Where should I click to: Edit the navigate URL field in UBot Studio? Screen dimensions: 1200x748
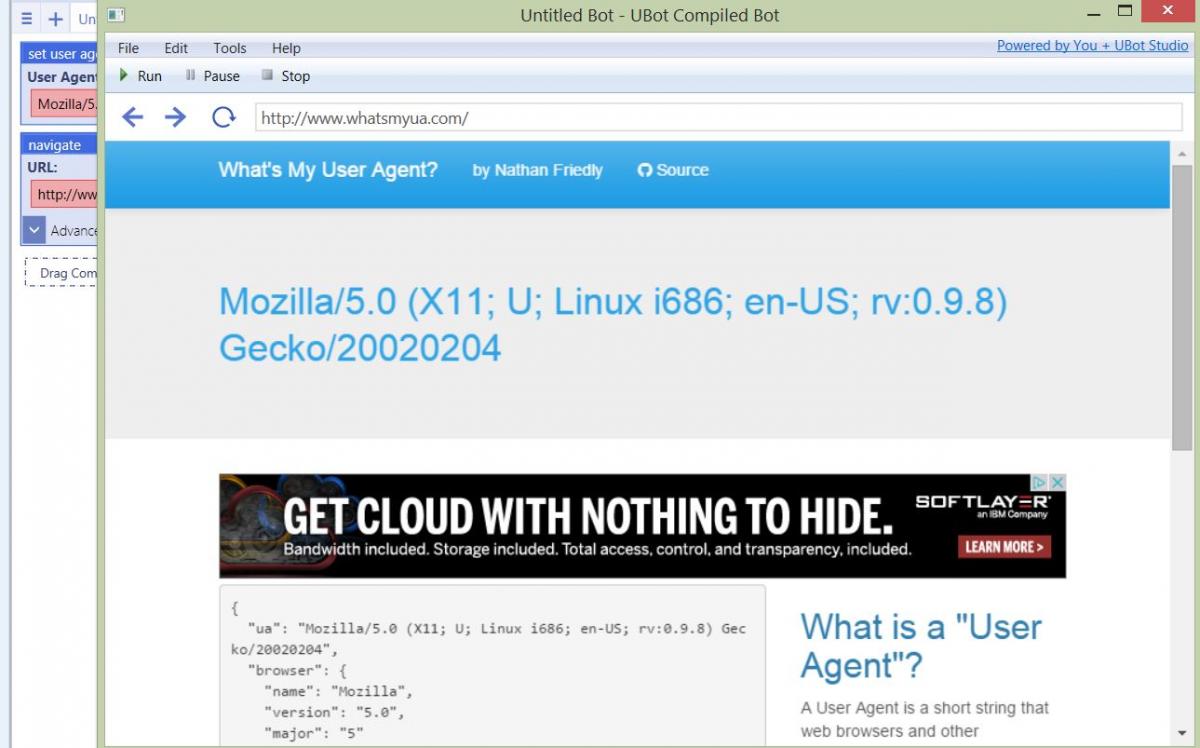(x=64, y=194)
